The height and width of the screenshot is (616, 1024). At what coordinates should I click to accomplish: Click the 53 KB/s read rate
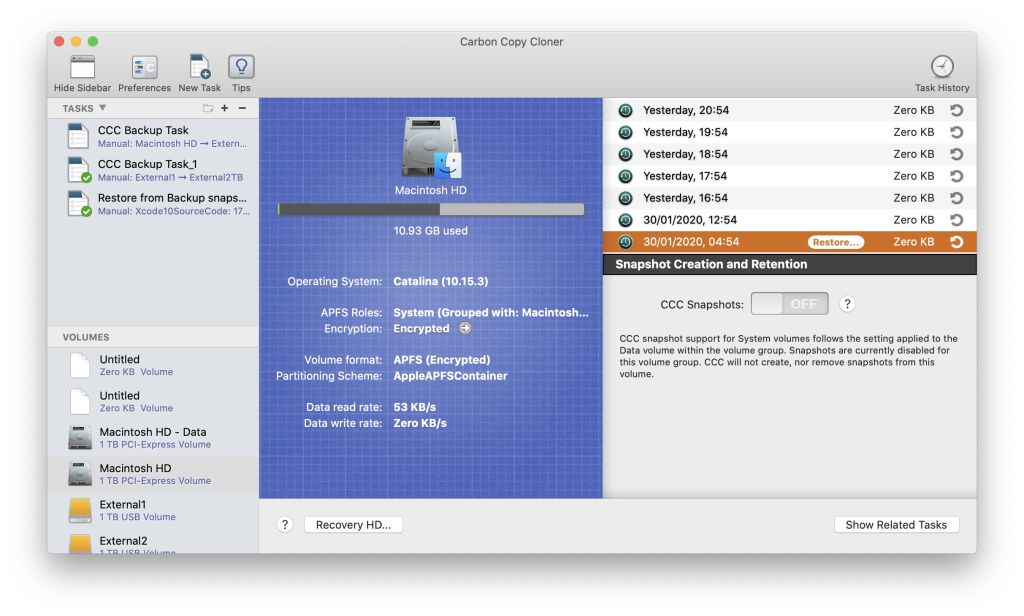click(415, 406)
